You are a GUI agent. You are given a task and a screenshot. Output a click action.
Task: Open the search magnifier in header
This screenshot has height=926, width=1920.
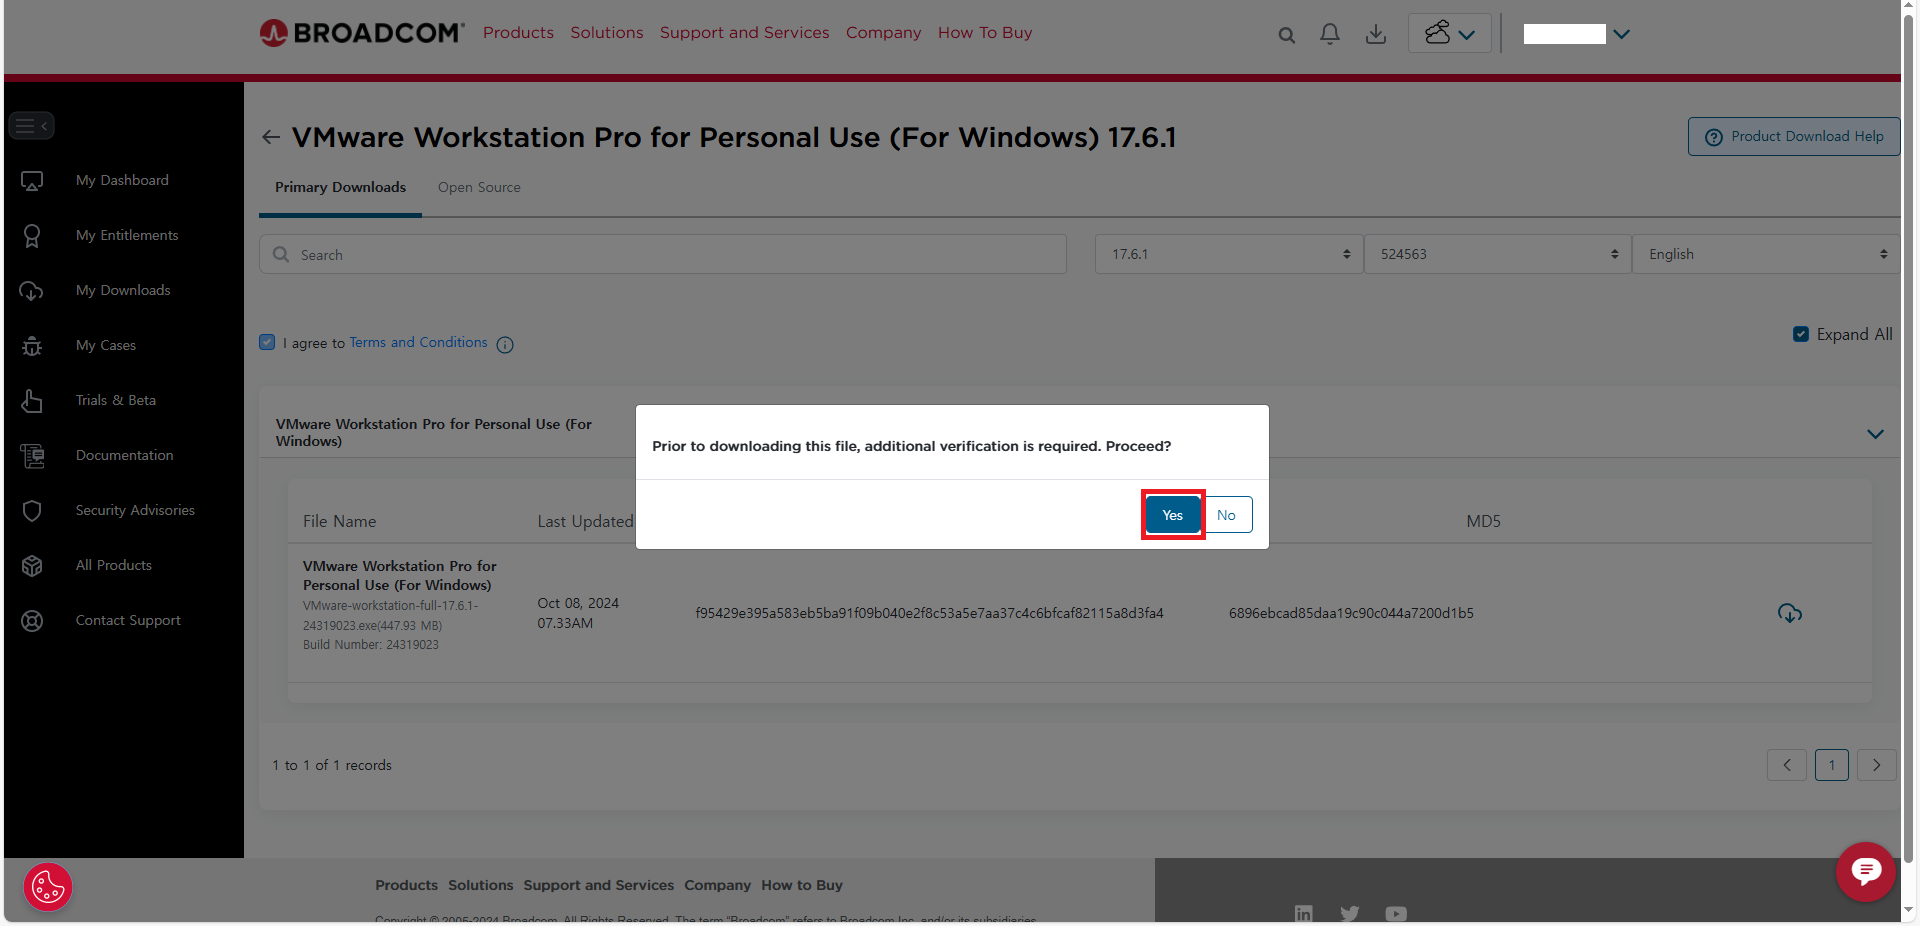pos(1287,35)
